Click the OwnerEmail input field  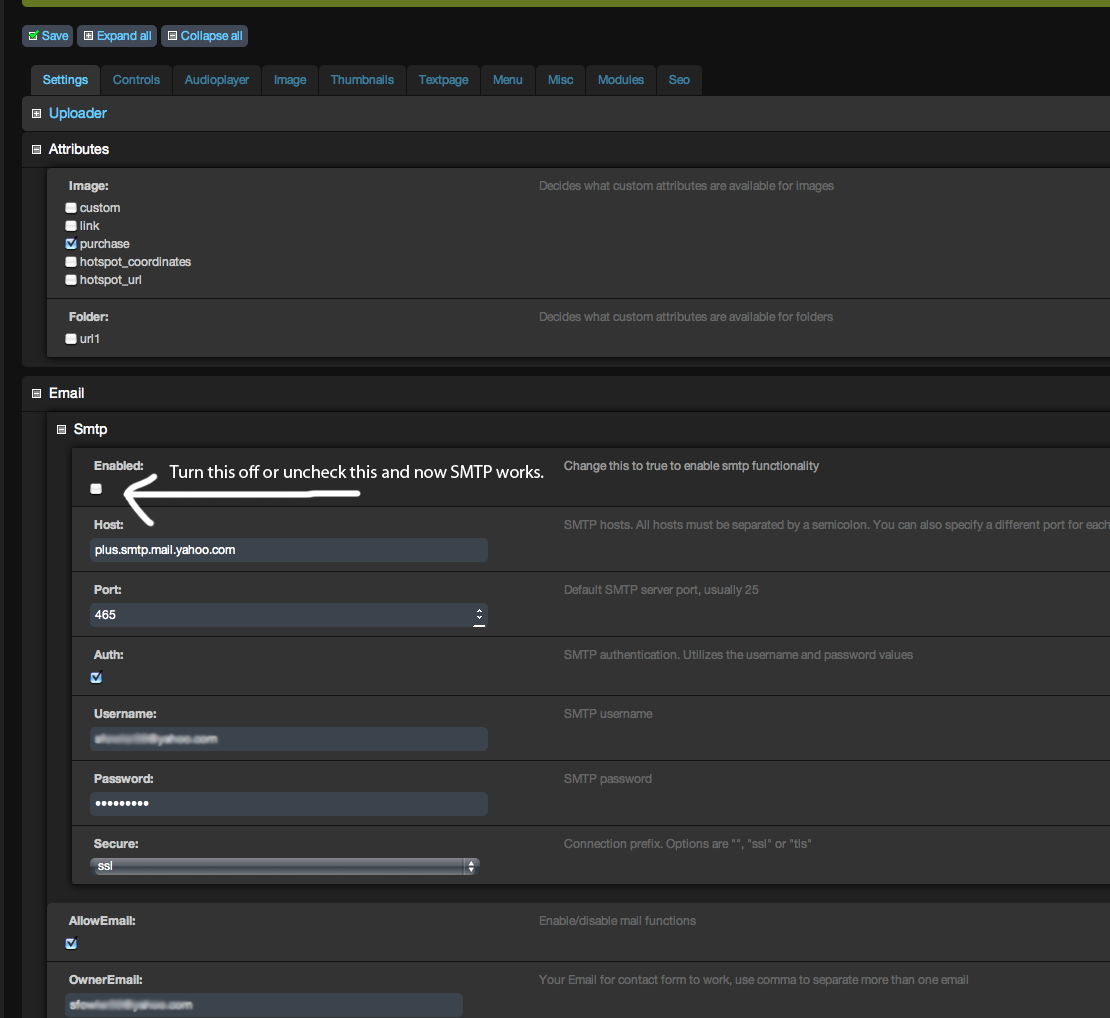[264, 1005]
